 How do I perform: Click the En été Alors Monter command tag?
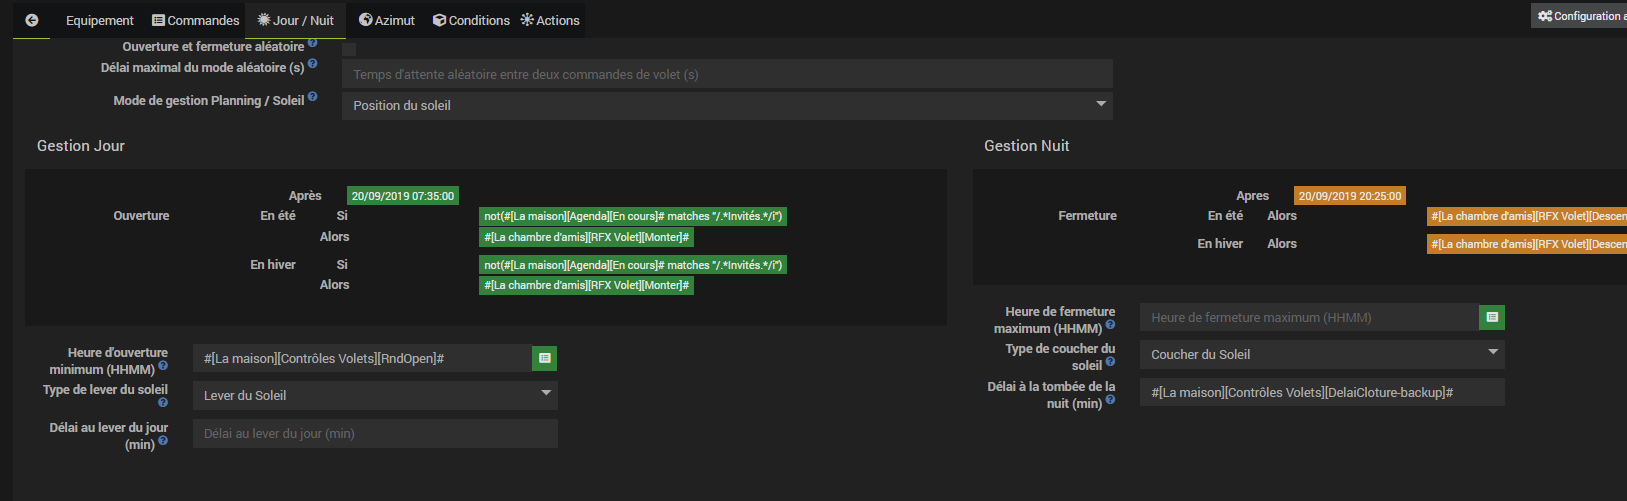[587, 237]
